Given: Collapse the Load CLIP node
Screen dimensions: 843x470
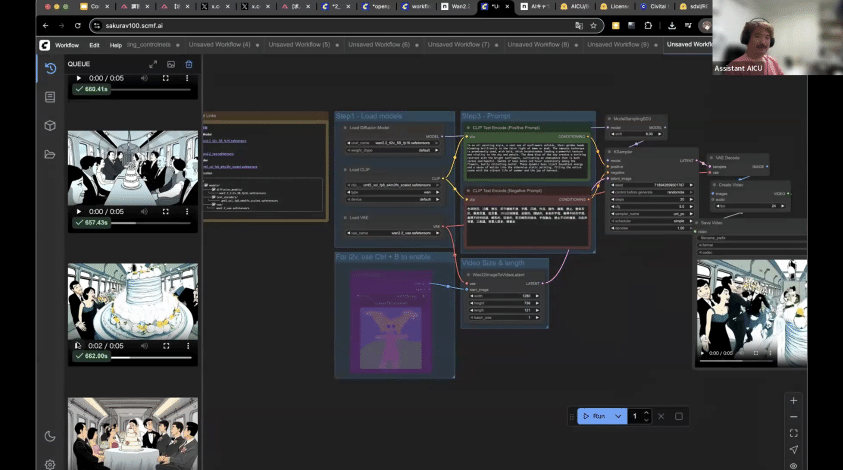Looking at the screenshot, I should pos(345,170).
